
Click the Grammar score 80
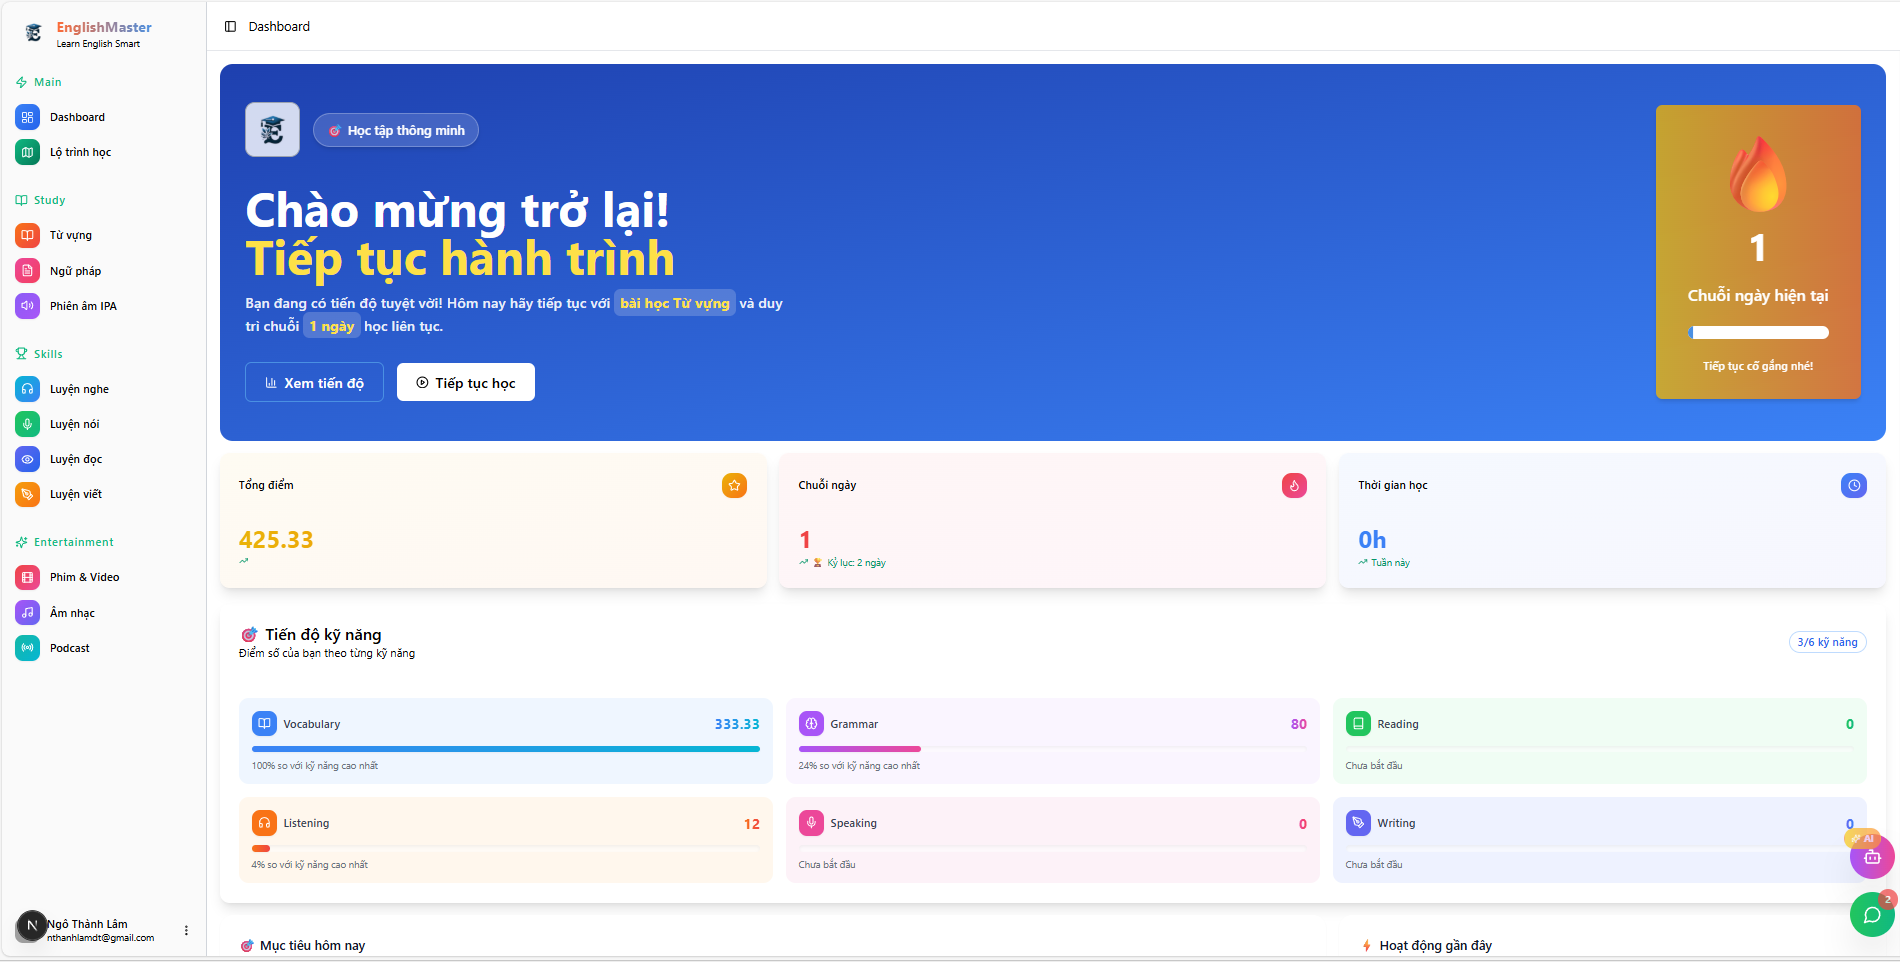click(1299, 724)
